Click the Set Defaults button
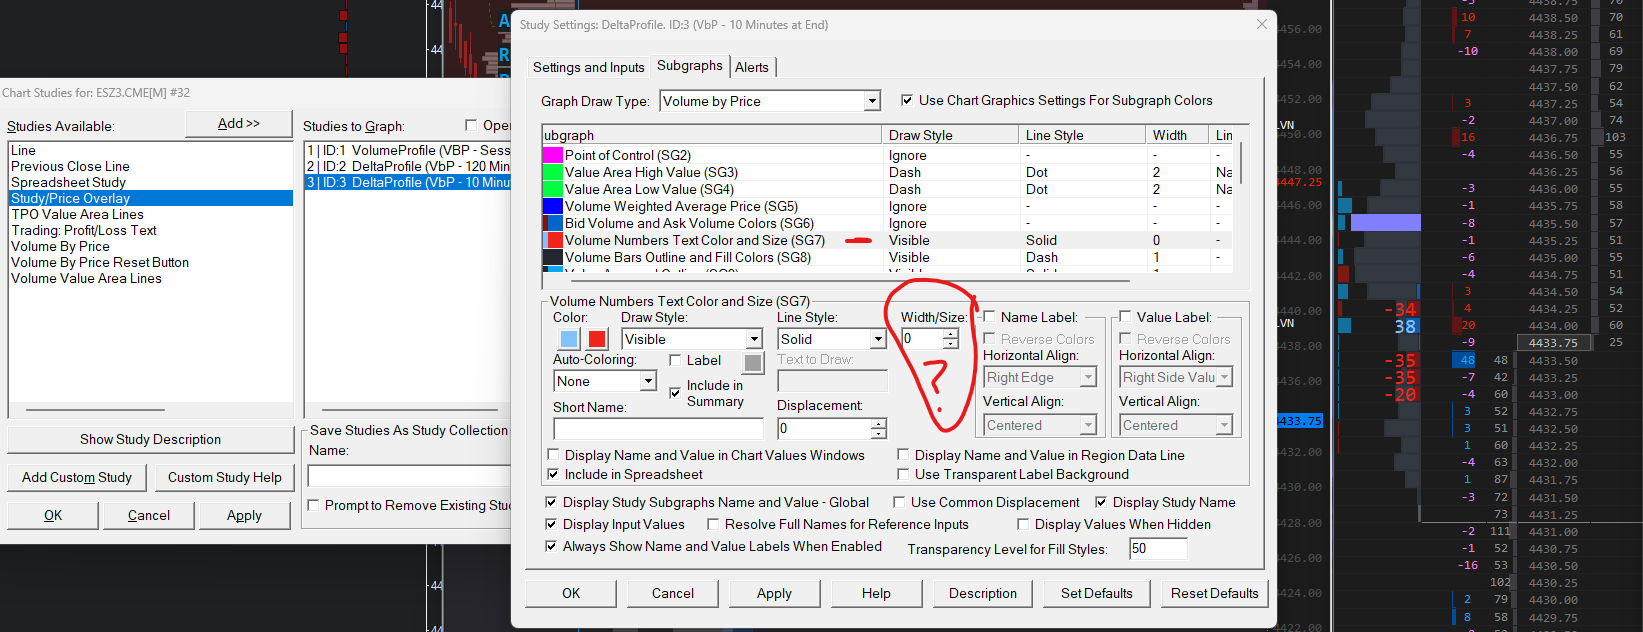The height and width of the screenshot is (632, 1643). tap(1097, 593)
